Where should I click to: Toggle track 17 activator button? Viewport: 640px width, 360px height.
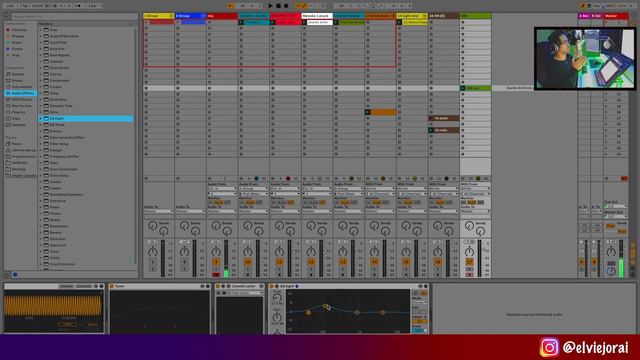pos(469,262)
